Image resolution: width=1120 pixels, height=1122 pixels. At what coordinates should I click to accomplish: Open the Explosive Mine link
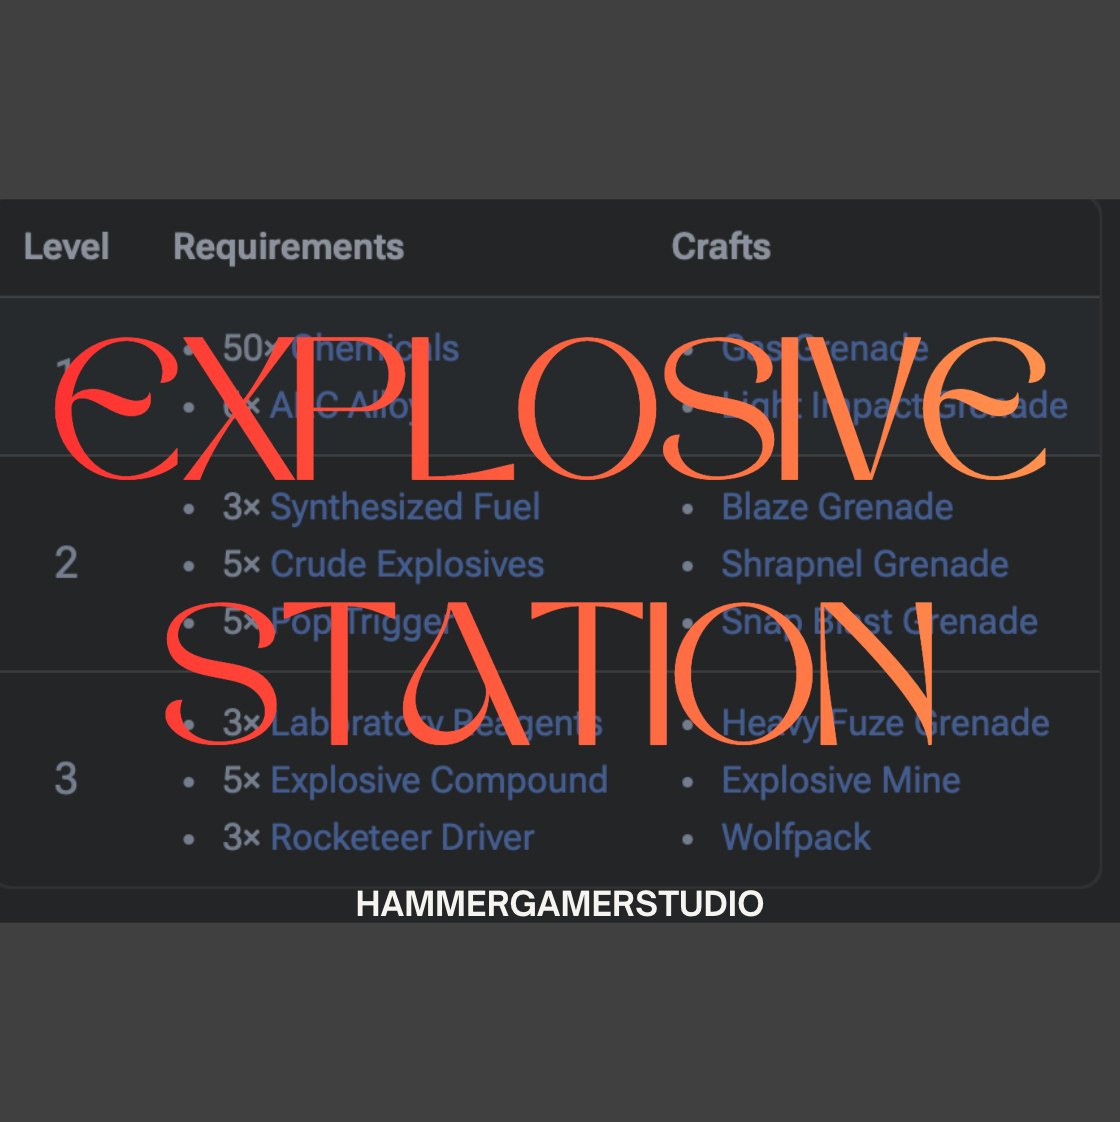coord(840,780)
